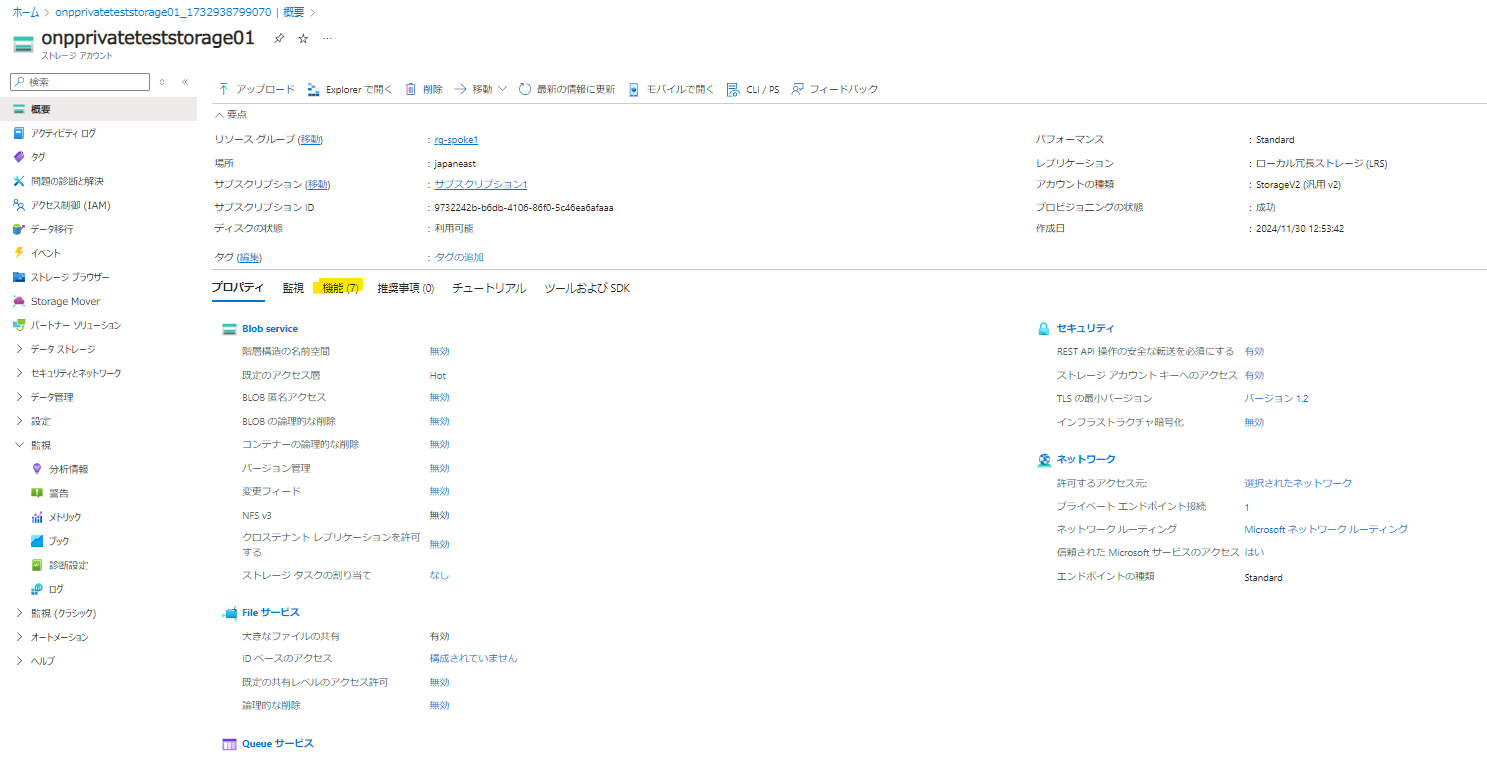Click 編集 link next to タグ
Image resolution: width=1487 pixels, height=757 pixels.
(x=249, y=257)
